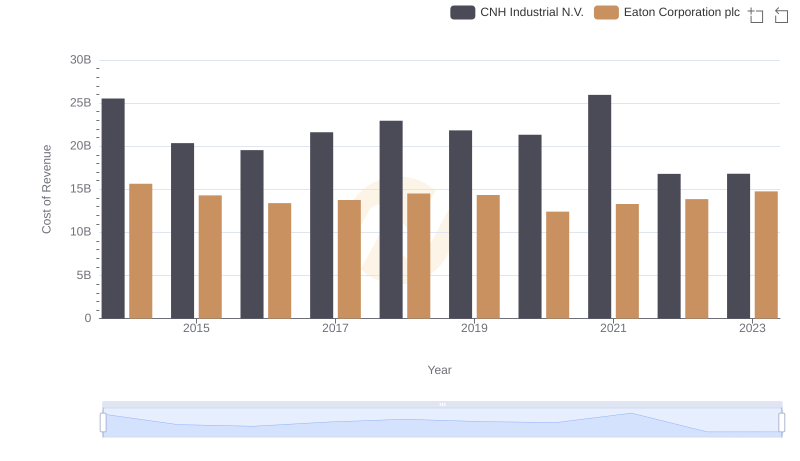
Task: Click the Eaton Corporation orange legend swatch
Action: coord(606,12)
